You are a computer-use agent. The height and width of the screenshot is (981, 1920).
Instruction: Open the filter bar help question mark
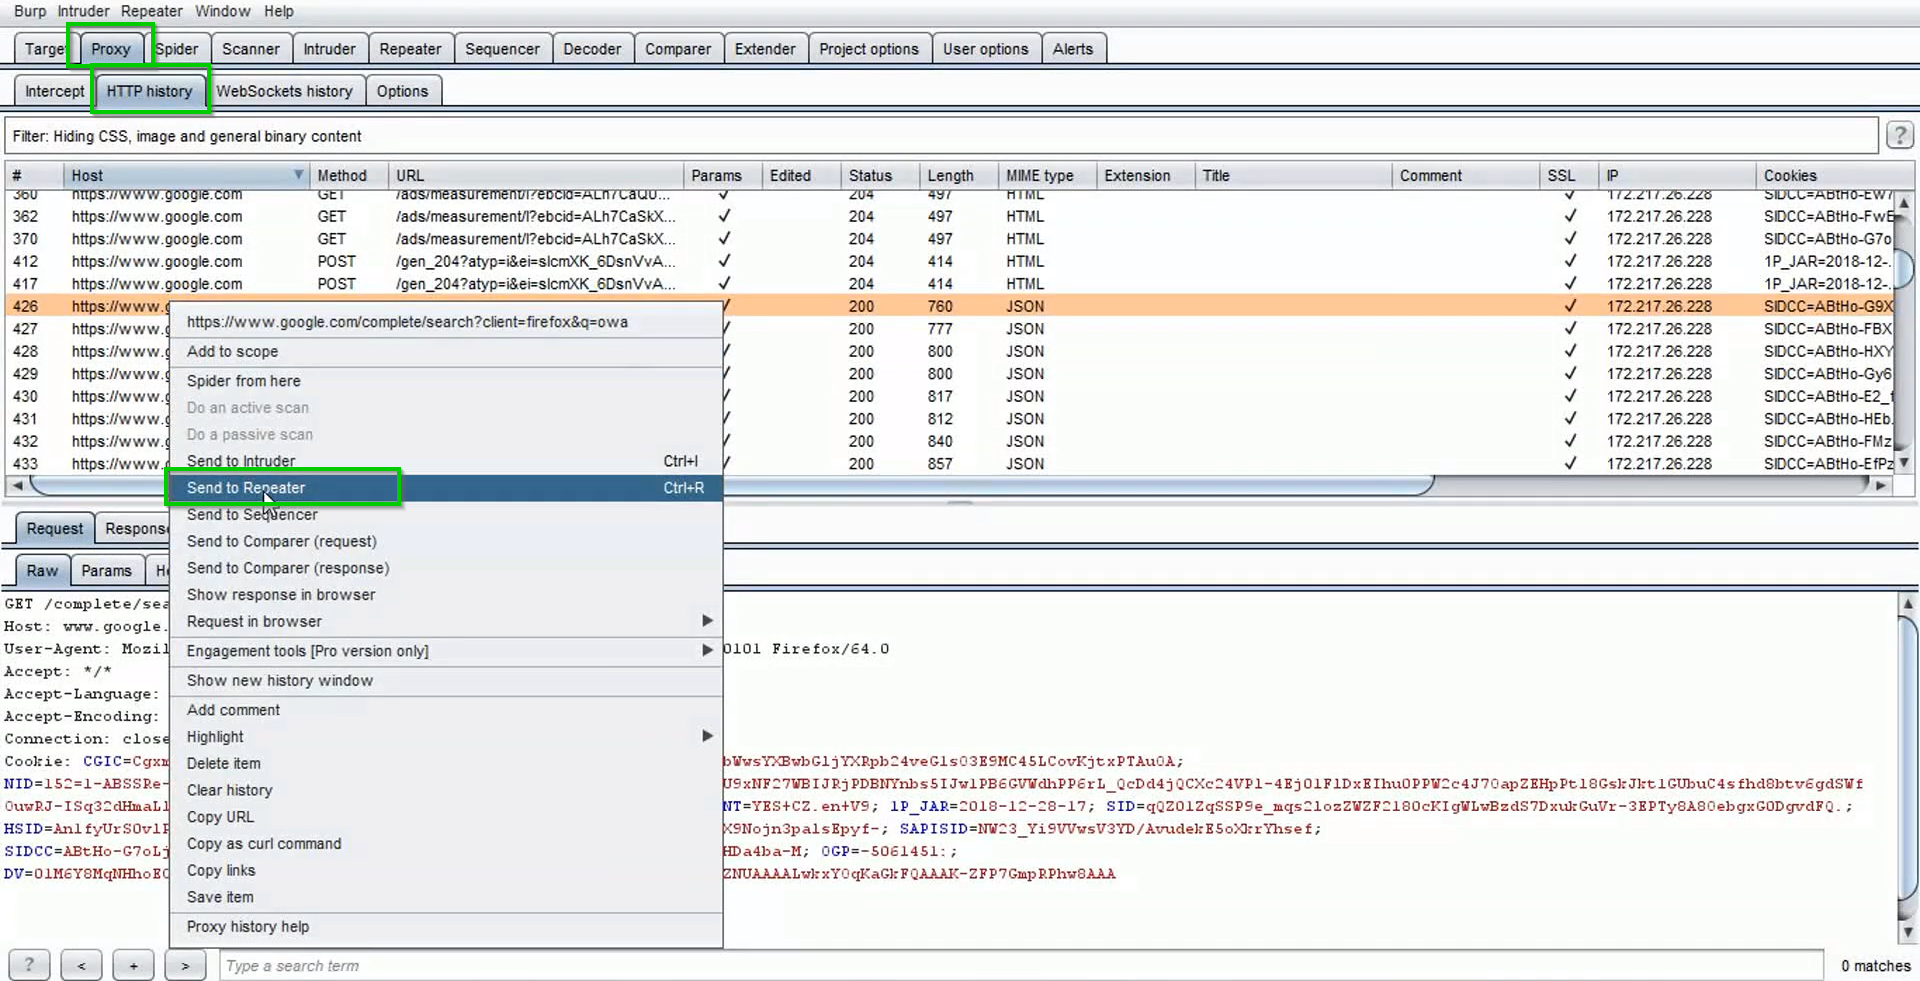pos(1899,134)
